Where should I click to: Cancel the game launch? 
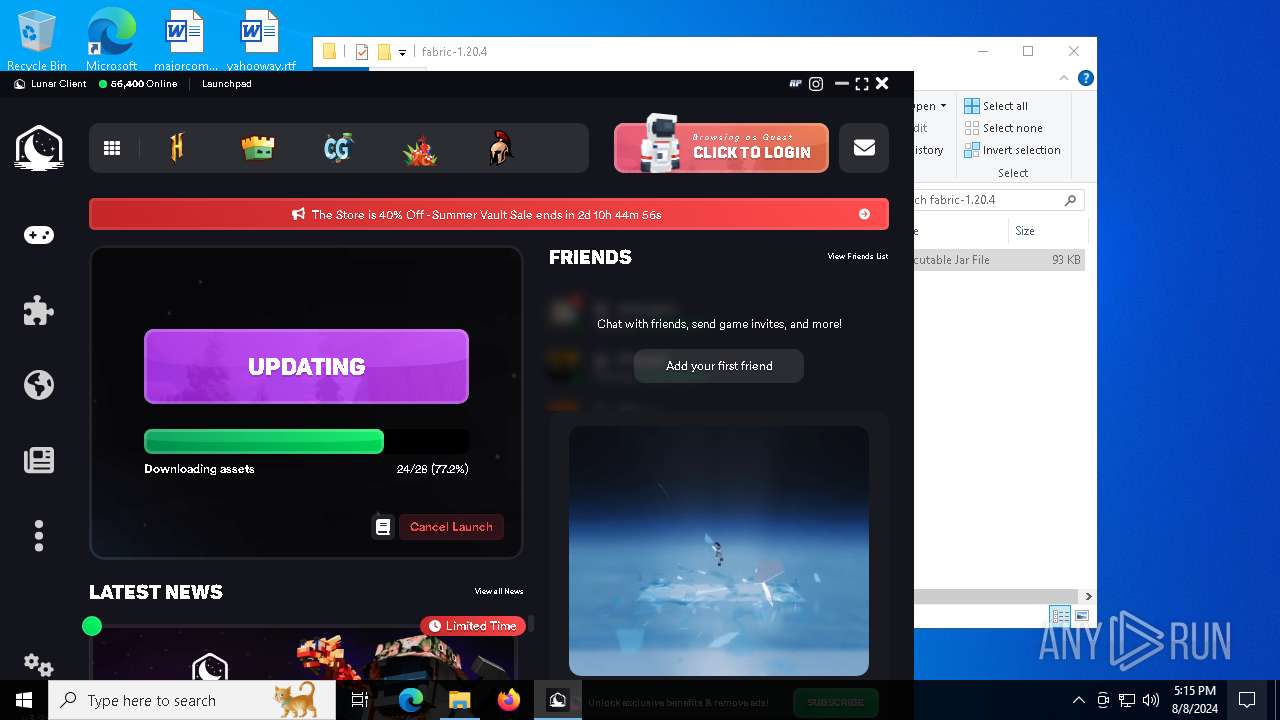click(x=451, y=526)
